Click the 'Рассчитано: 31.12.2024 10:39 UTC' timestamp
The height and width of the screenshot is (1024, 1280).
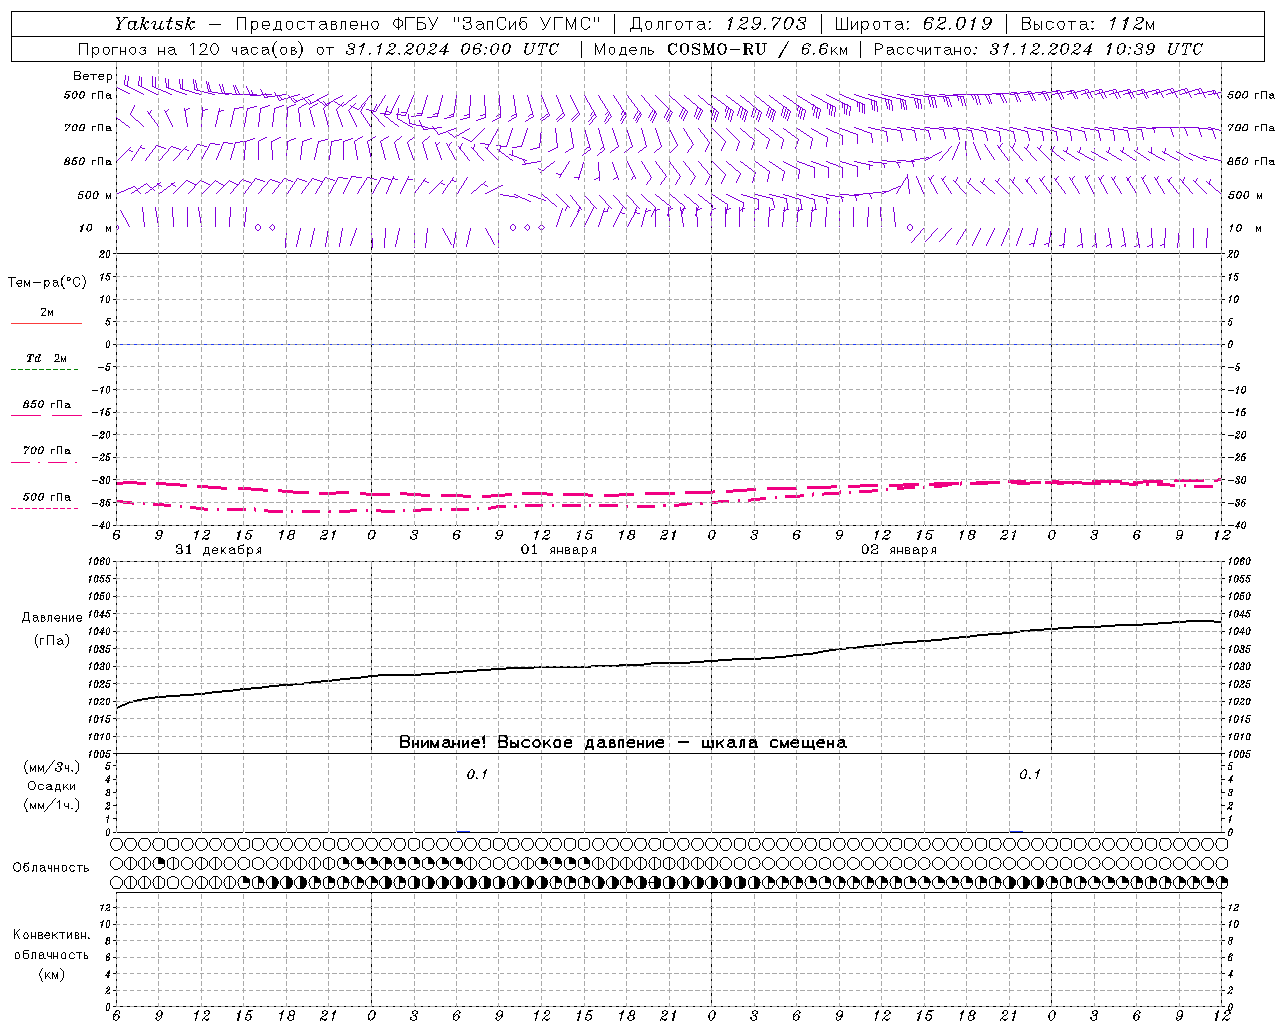(1038, 49)
